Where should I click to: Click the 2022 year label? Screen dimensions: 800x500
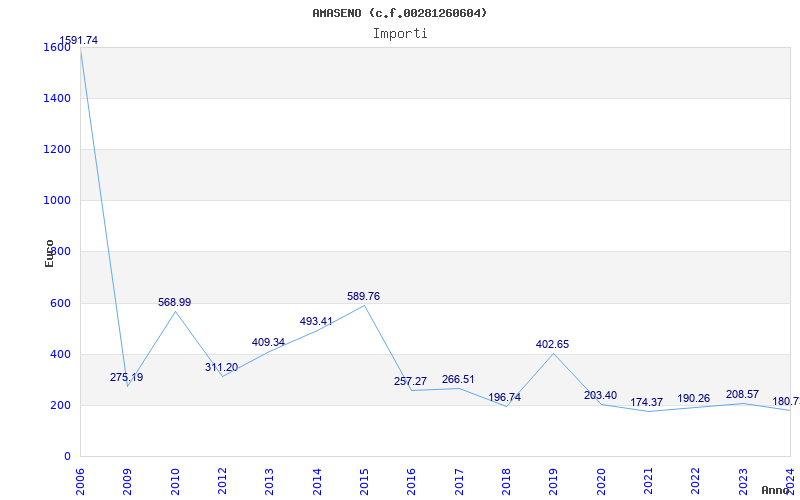696,482
